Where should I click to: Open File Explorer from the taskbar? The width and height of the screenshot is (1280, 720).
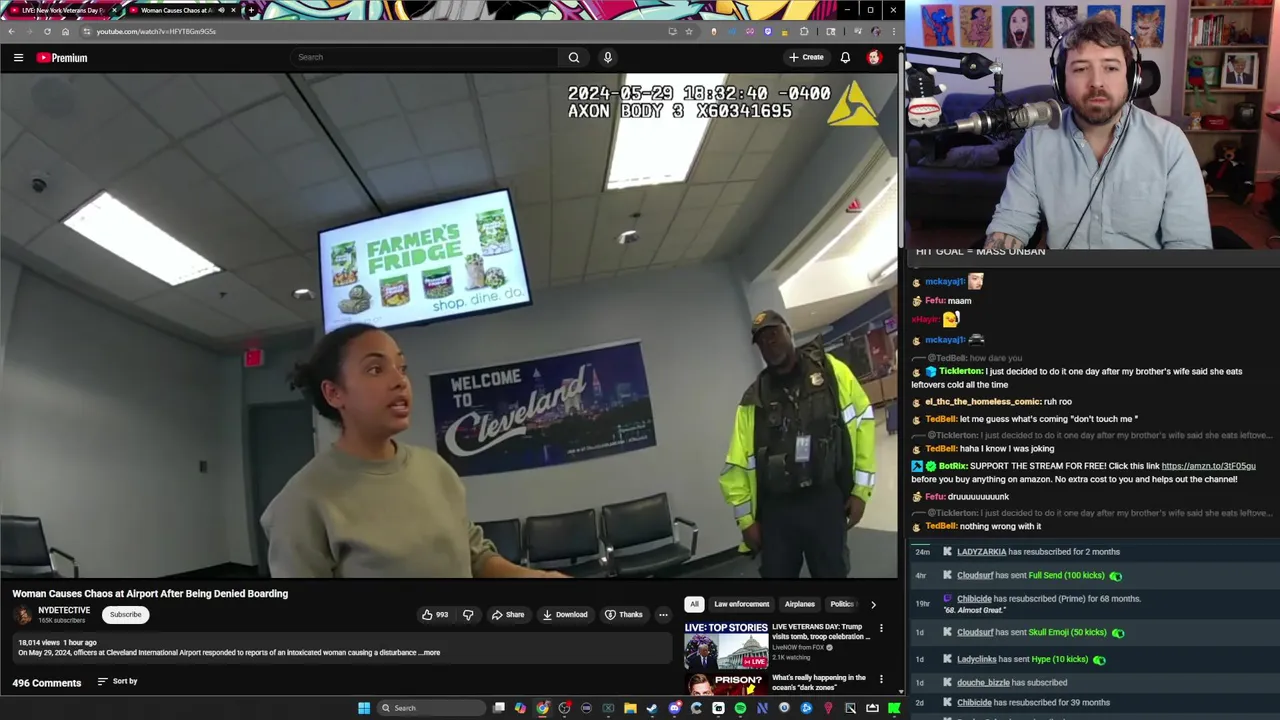(x=630, y=708)
